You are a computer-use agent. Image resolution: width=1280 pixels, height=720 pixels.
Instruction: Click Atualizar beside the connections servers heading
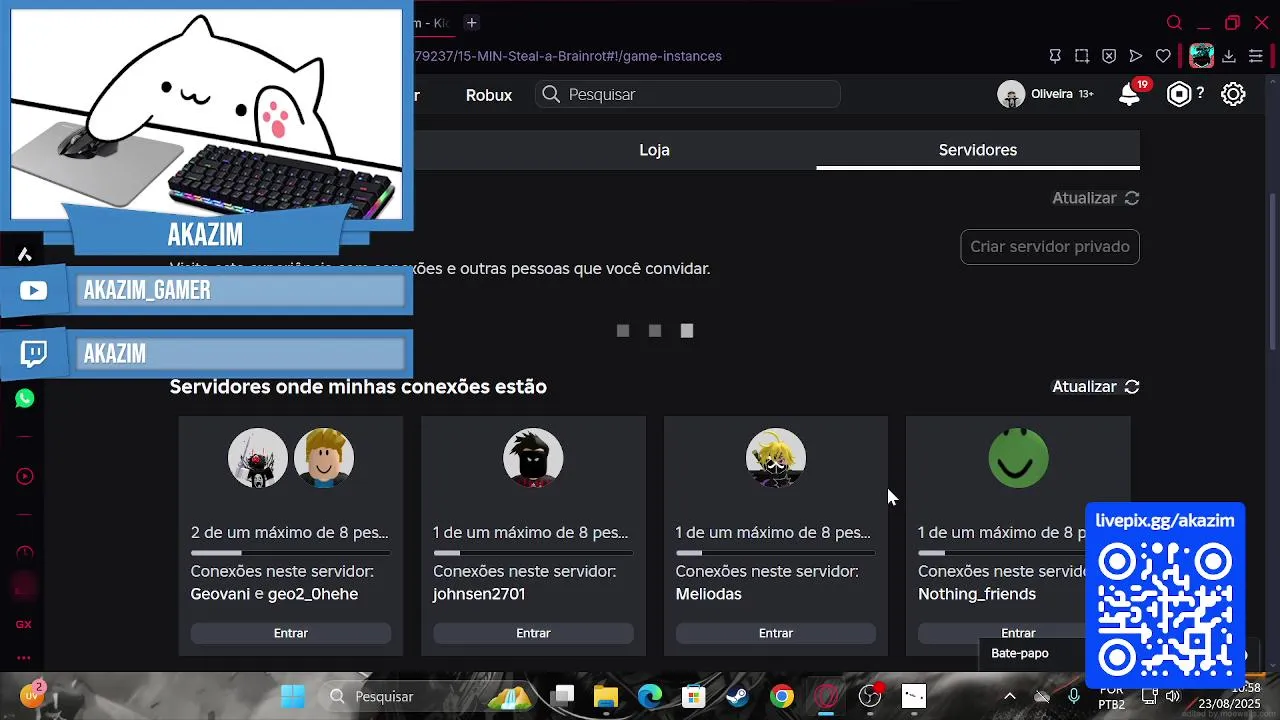(x=1096, y=387)
